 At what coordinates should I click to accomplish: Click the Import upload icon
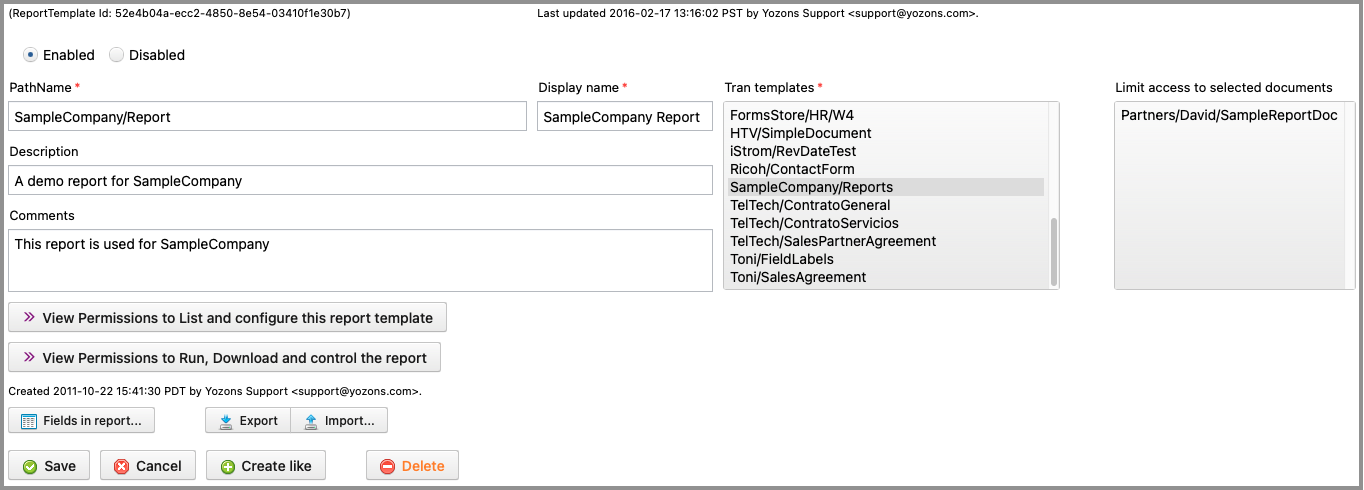(310, 421)
